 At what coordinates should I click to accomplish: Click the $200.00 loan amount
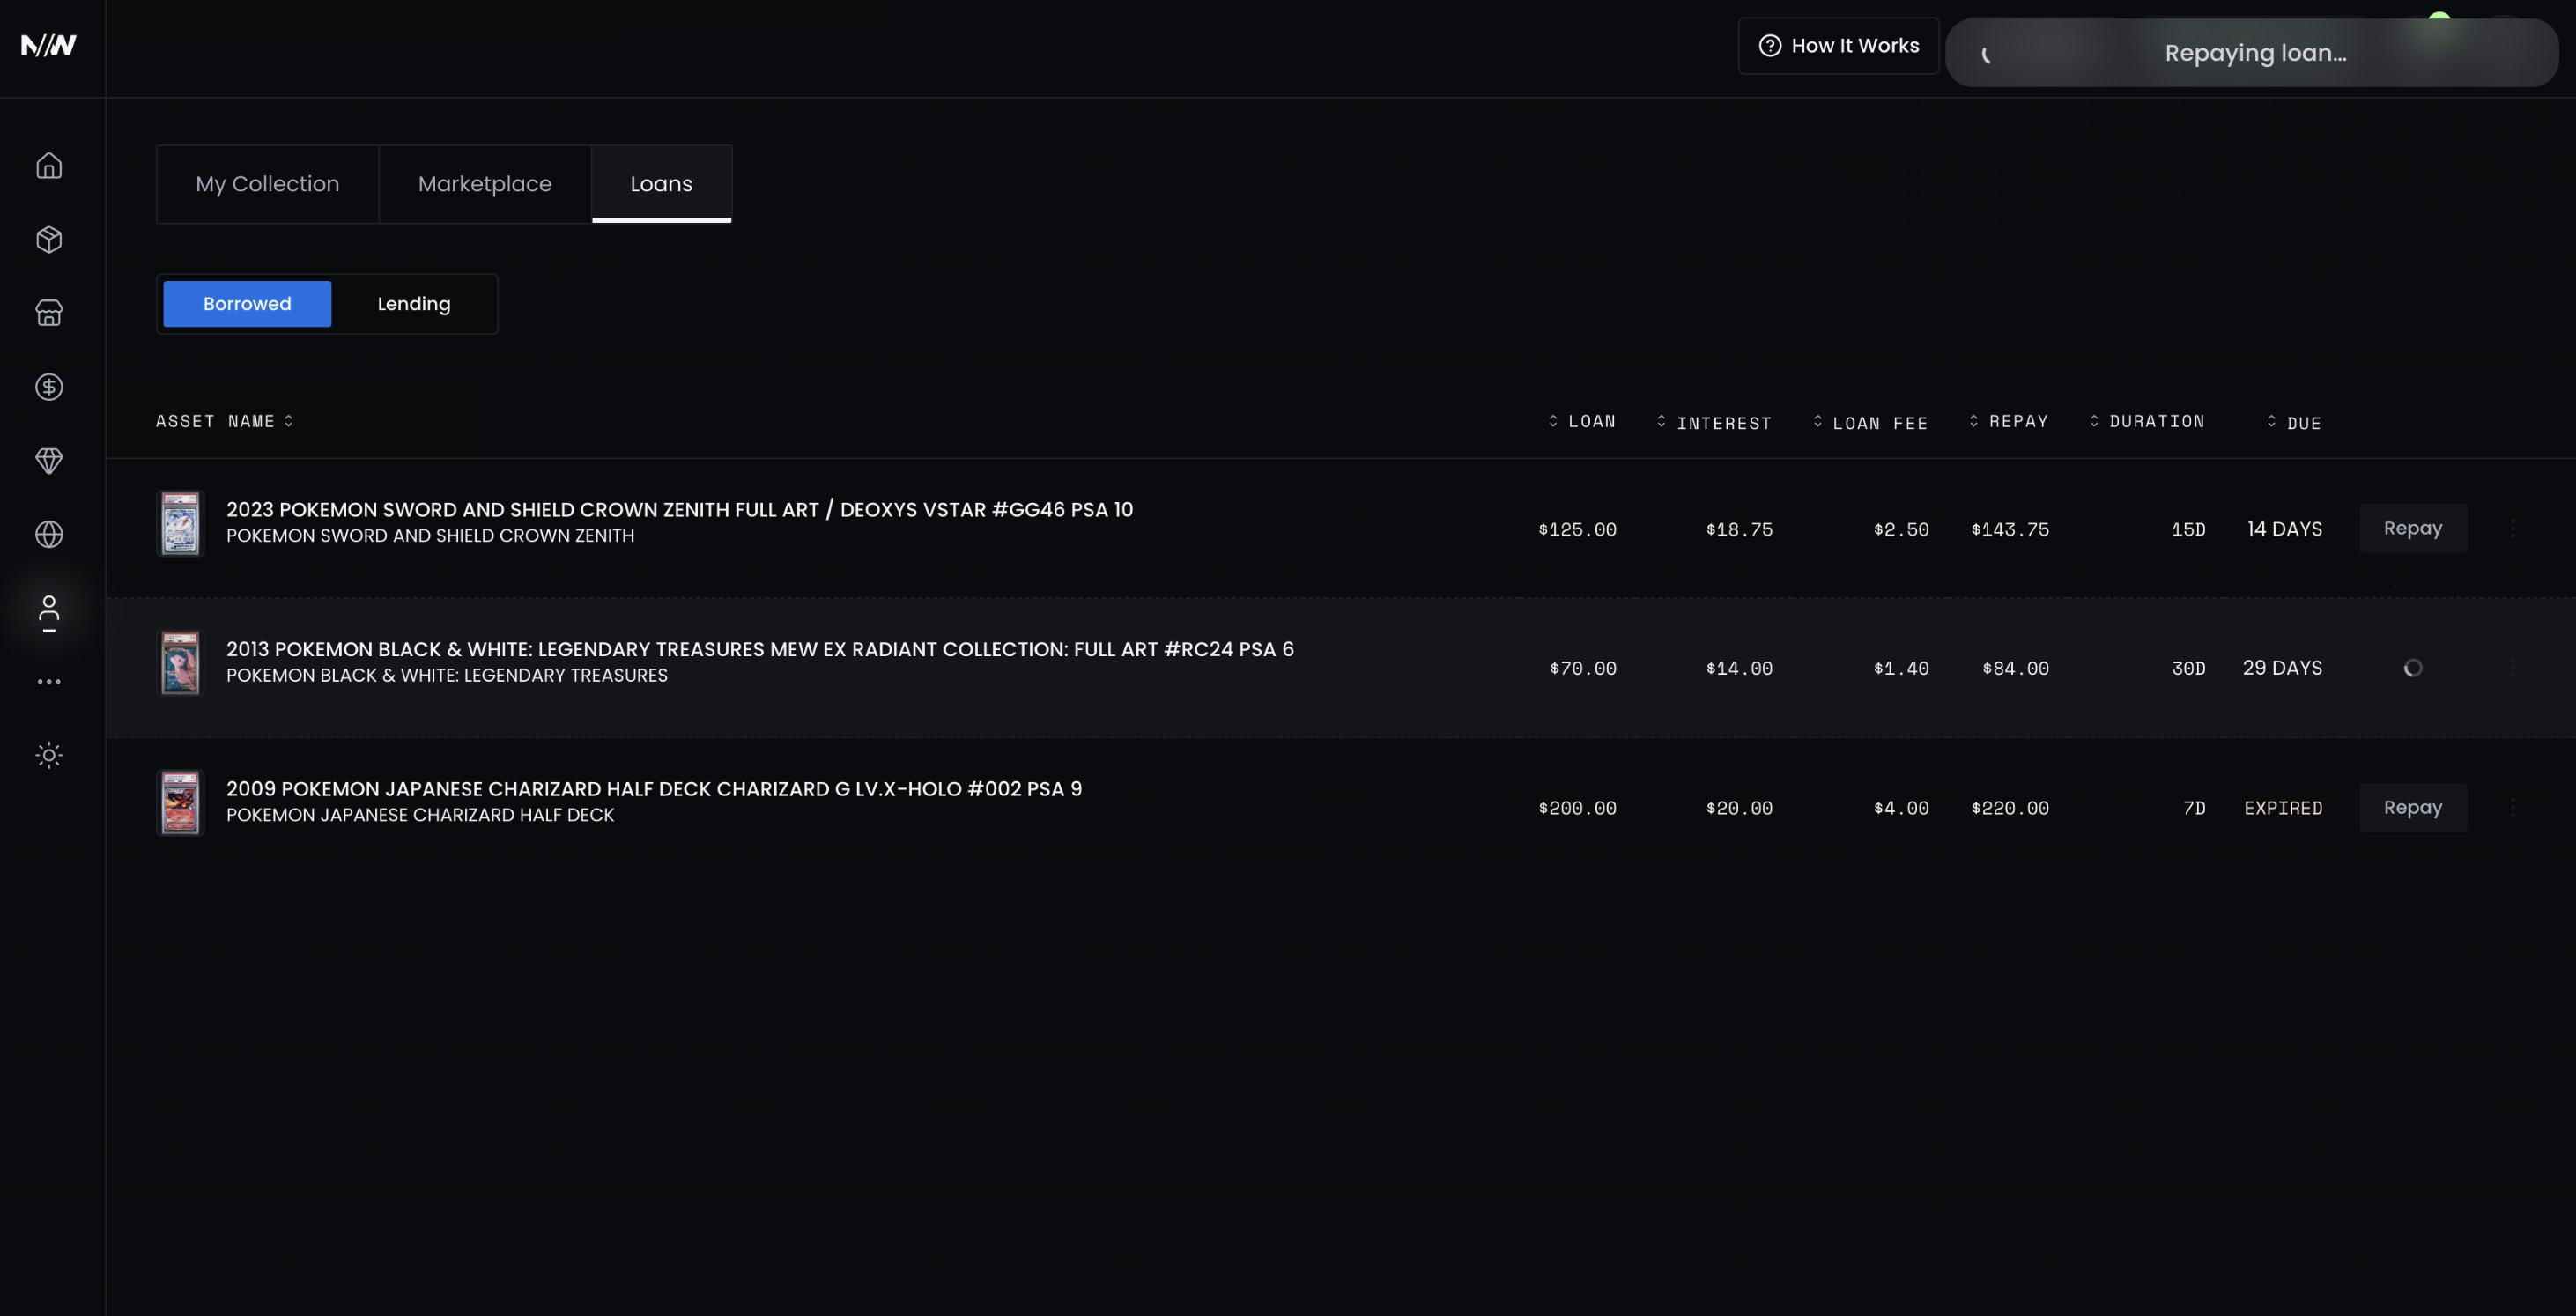1577,808
